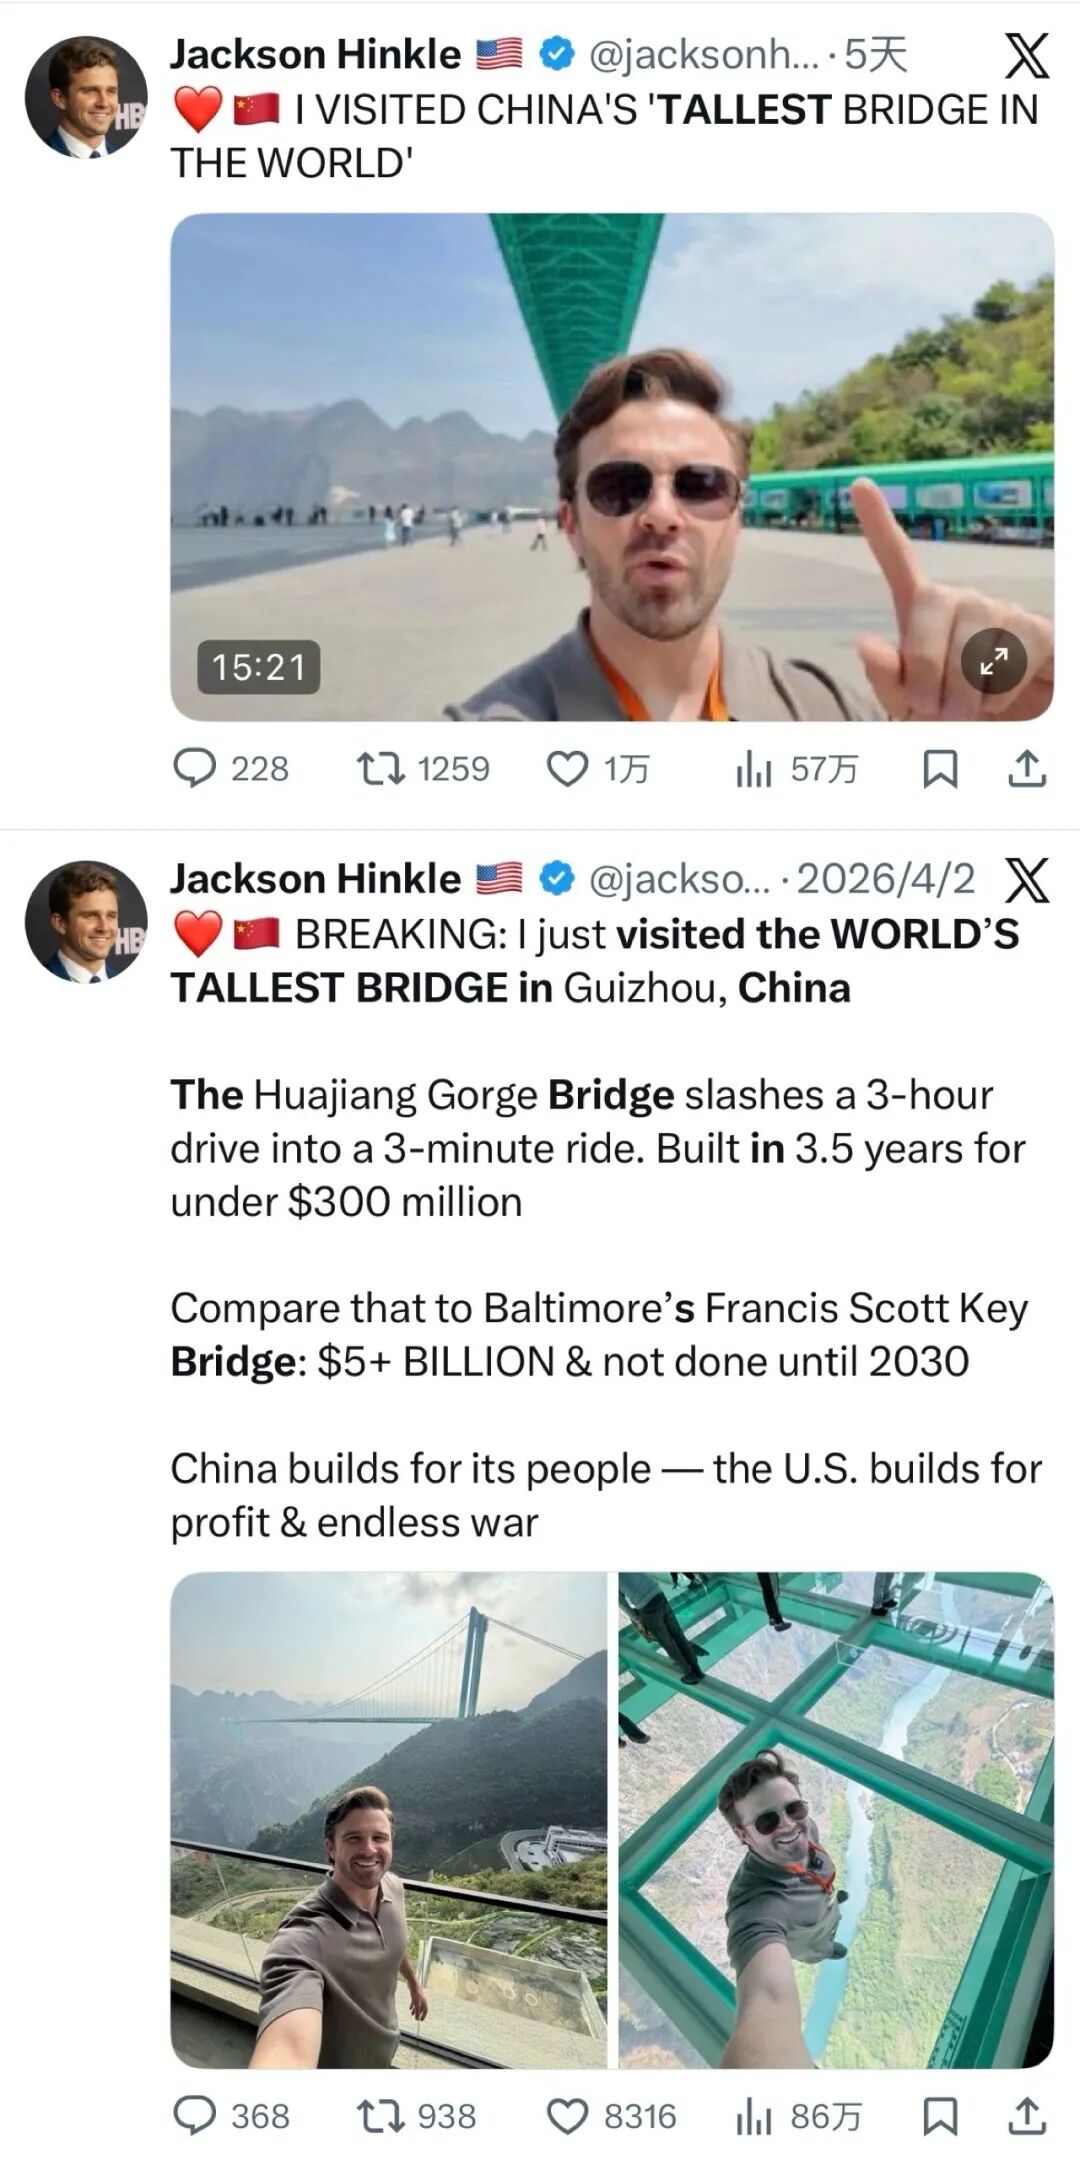
Task: Like the tweet with 8316 likes
Action: (x=568, y=2115)
